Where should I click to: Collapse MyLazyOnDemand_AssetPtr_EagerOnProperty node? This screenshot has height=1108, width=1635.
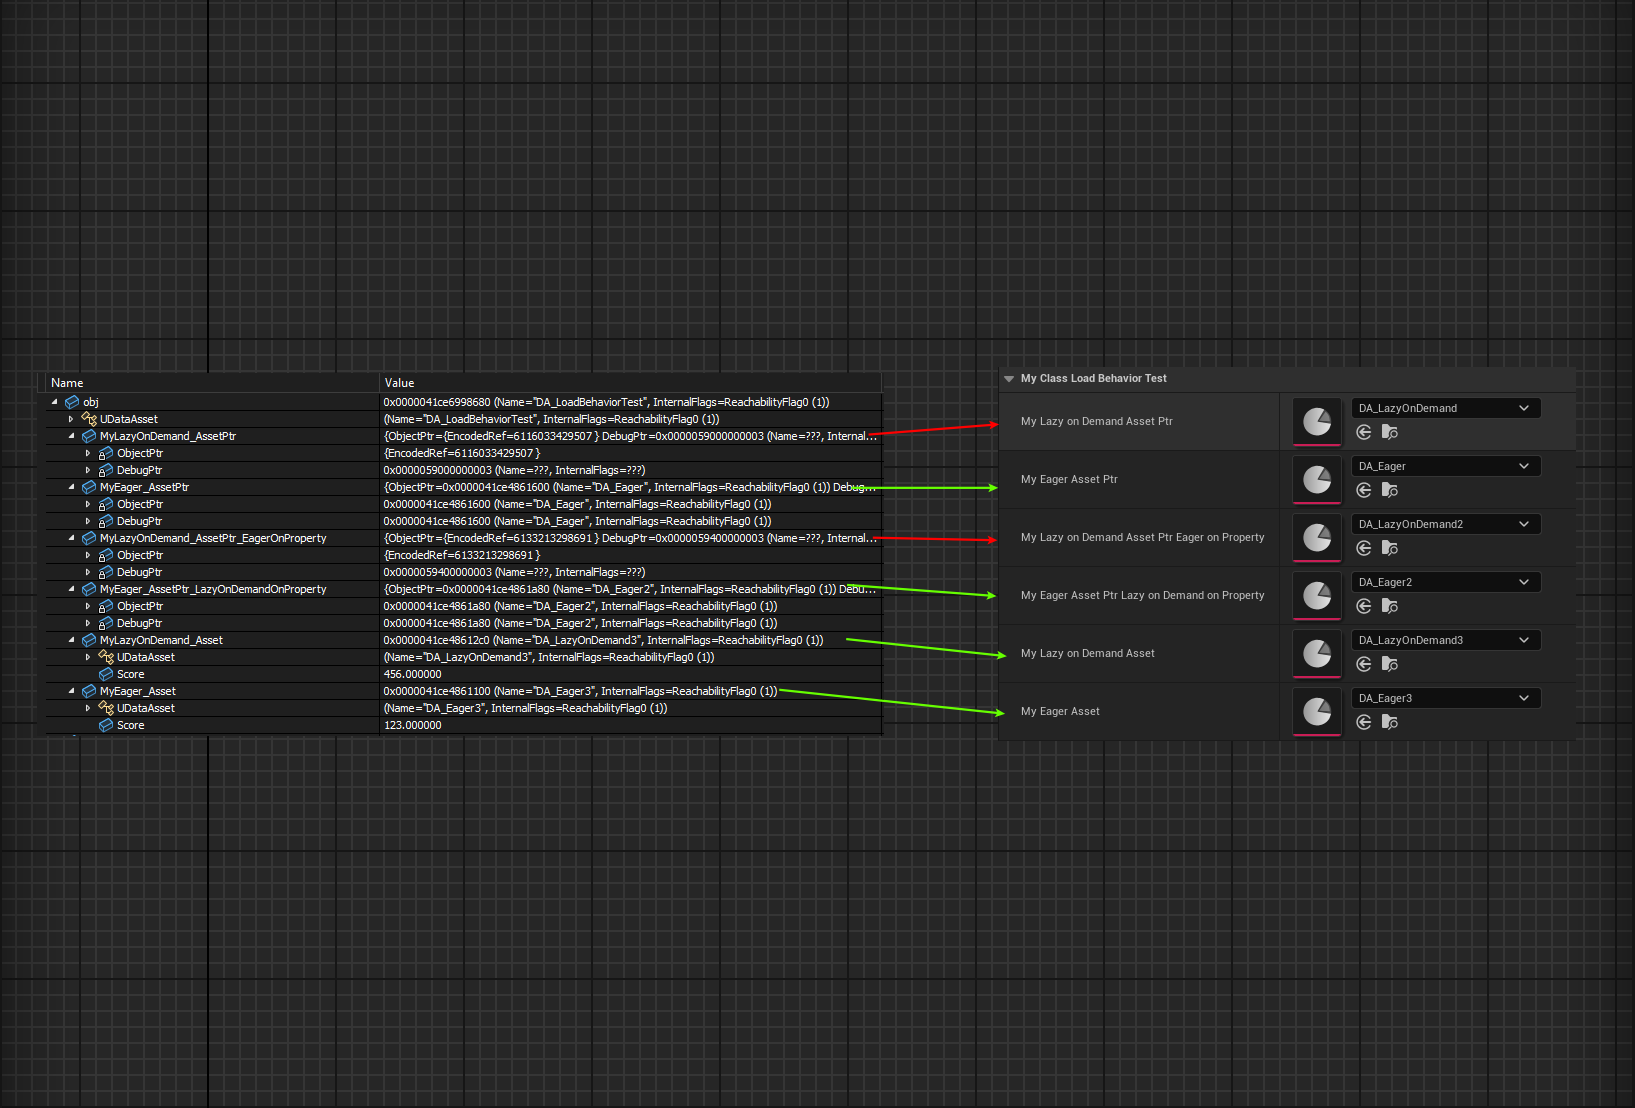click(x=72, y=538)
